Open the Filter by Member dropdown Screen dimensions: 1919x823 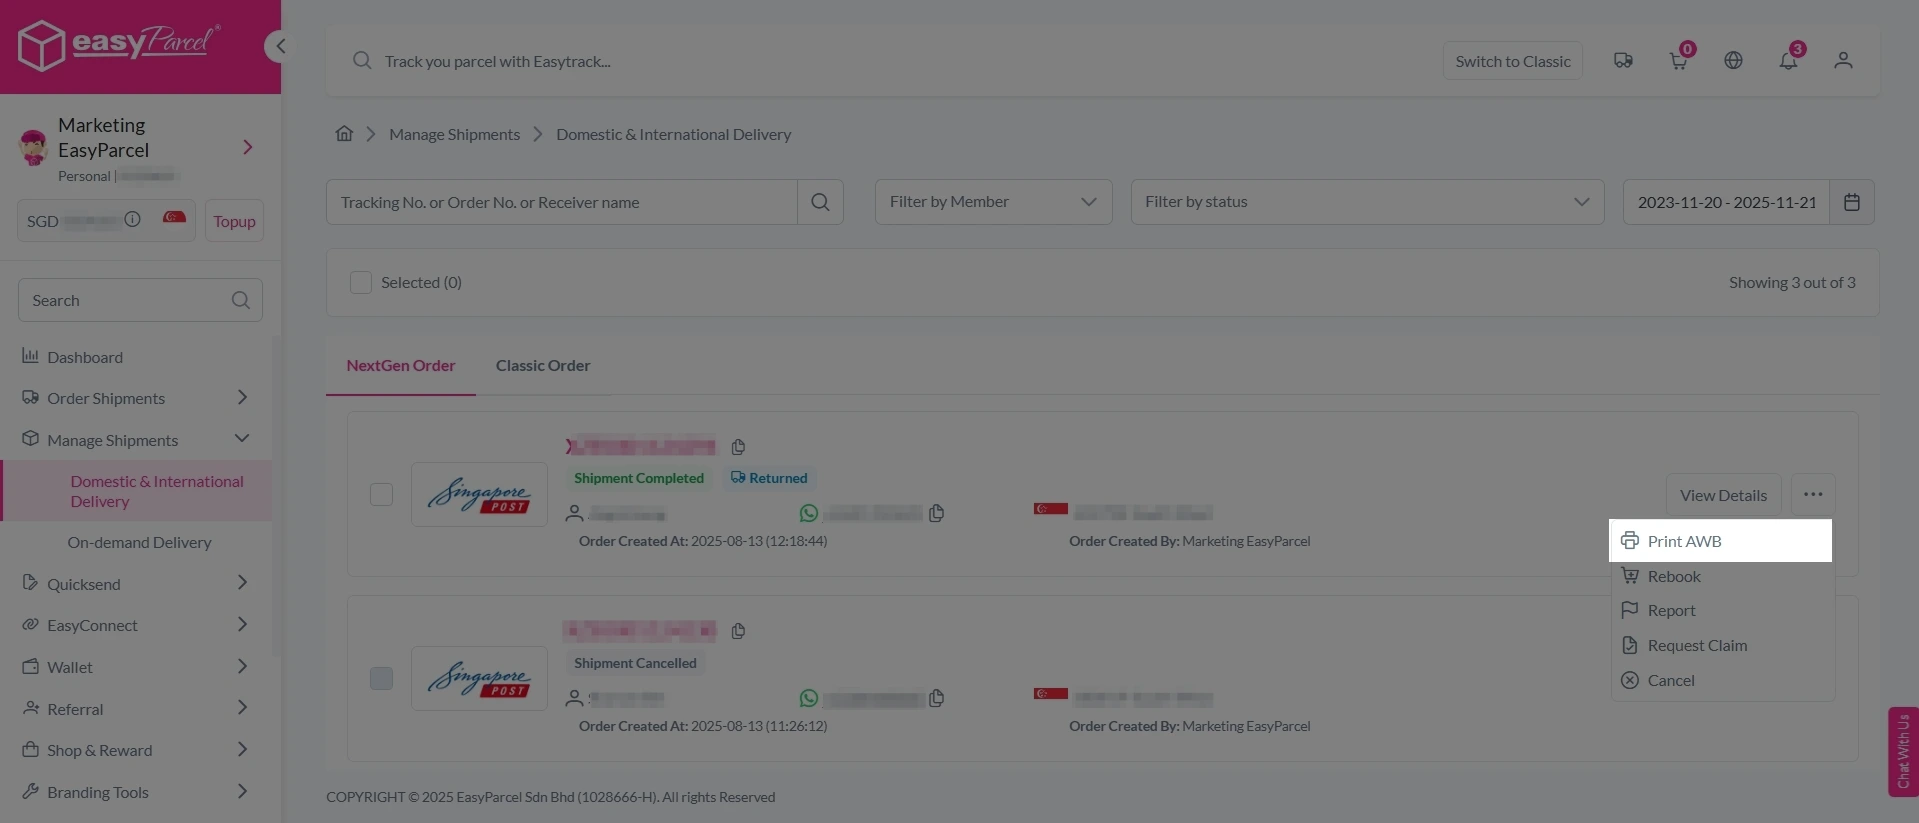(992, 202)
